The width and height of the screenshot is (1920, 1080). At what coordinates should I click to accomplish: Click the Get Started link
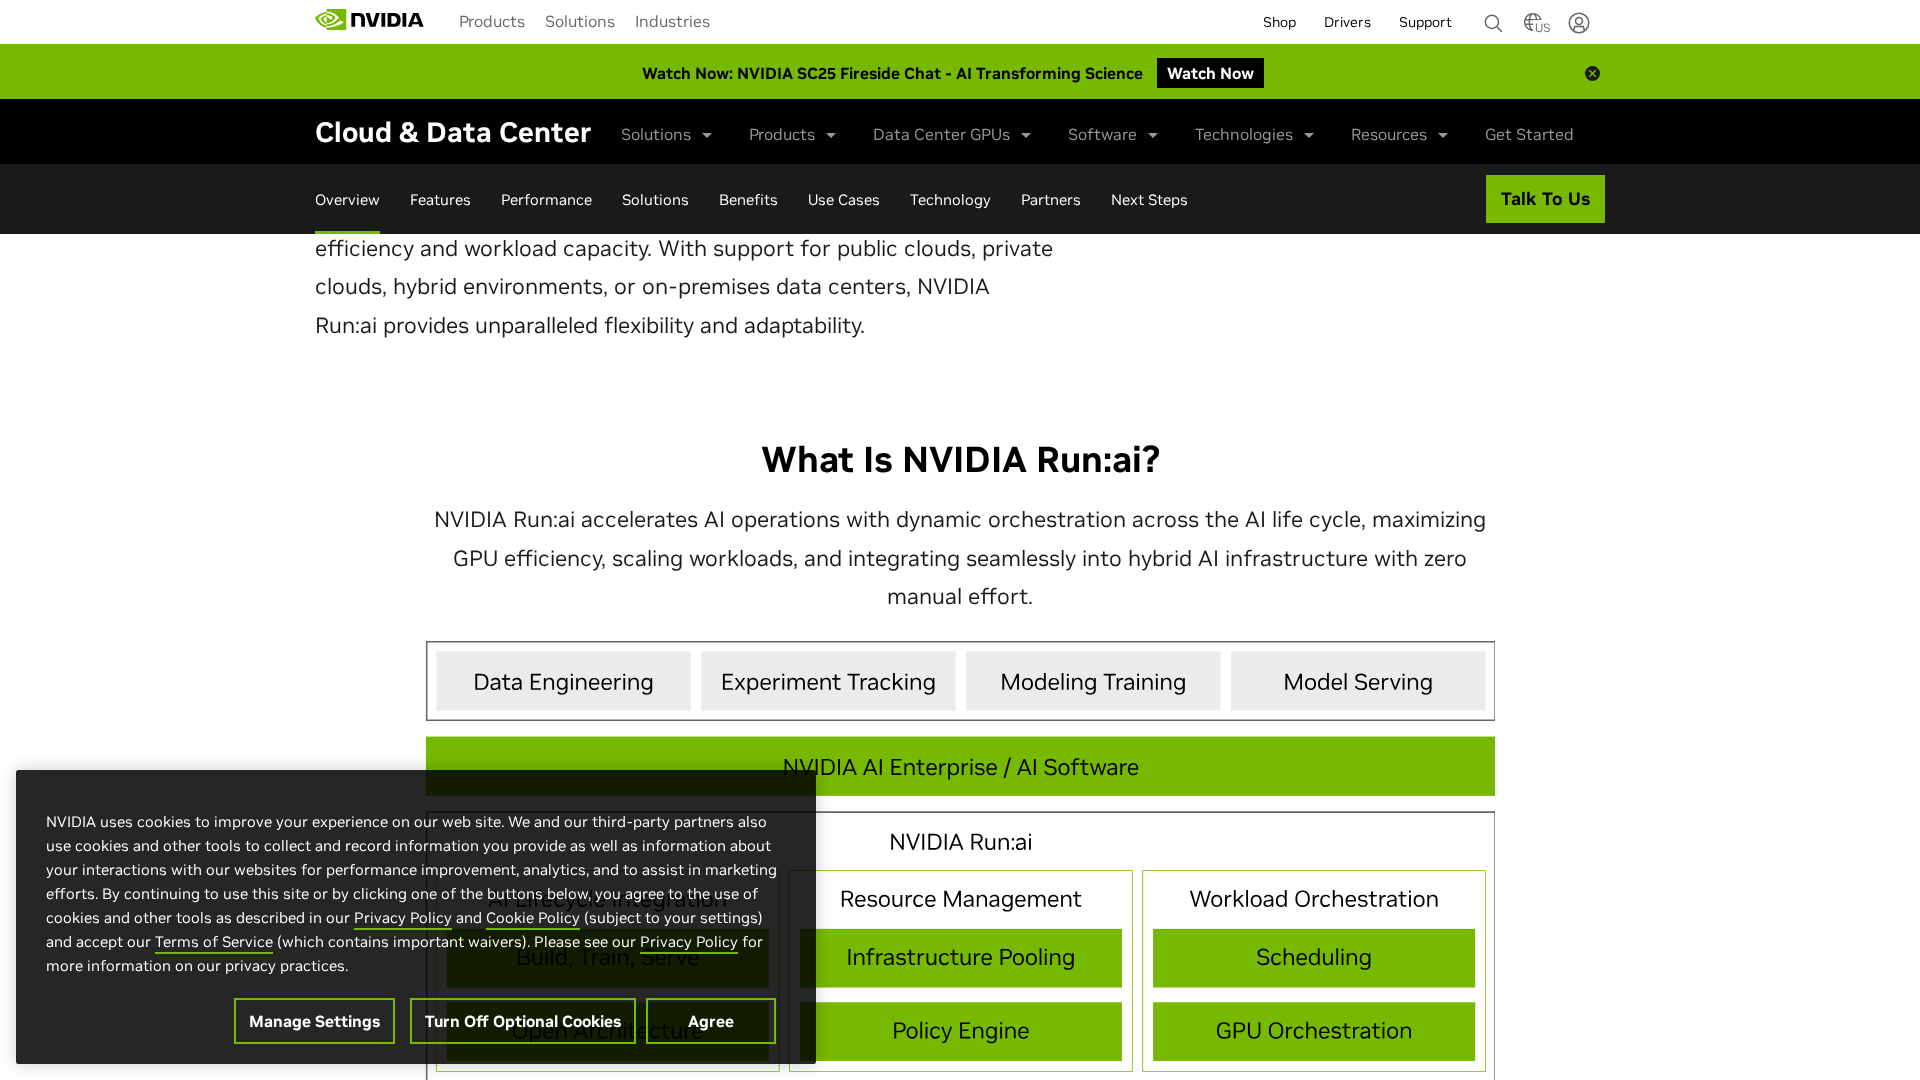(1528, 134)
